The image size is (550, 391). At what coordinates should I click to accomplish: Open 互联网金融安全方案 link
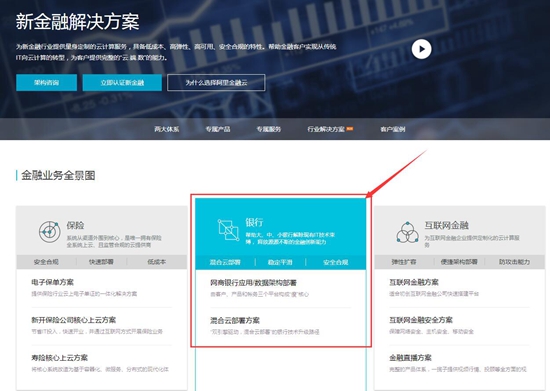(421, 320)
